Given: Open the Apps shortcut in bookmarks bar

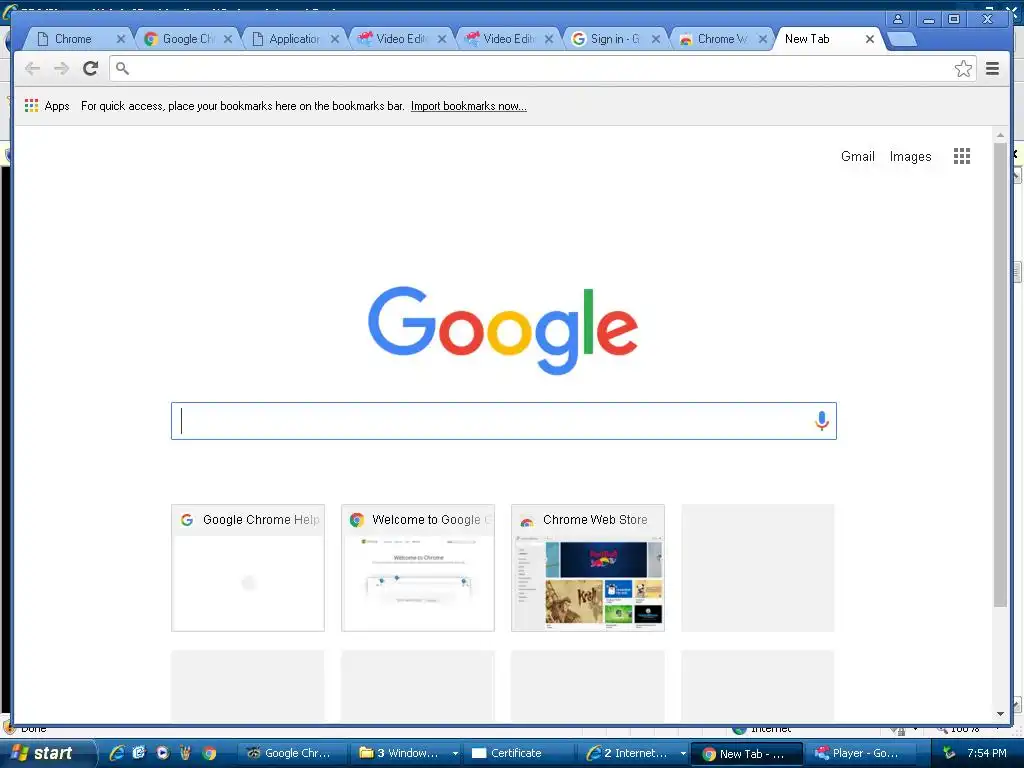Looking at the screenshot, I should (47, 106).
